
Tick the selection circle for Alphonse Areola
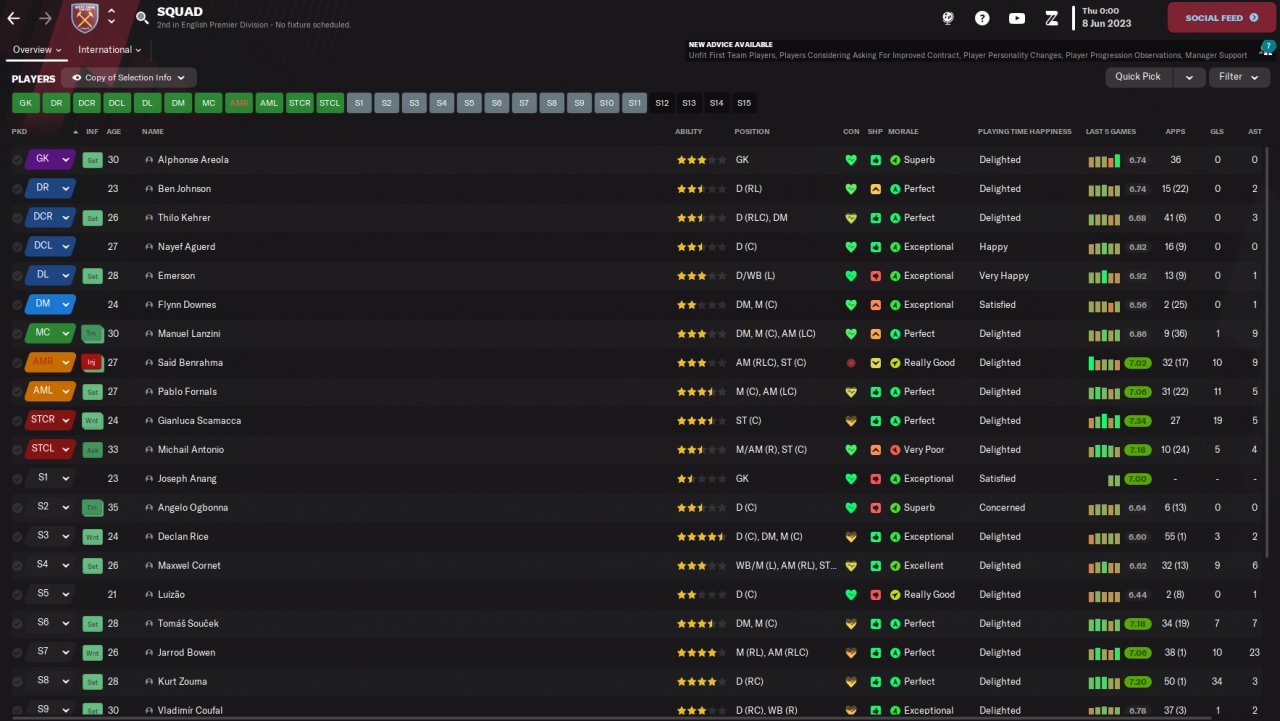pos(17,160)
